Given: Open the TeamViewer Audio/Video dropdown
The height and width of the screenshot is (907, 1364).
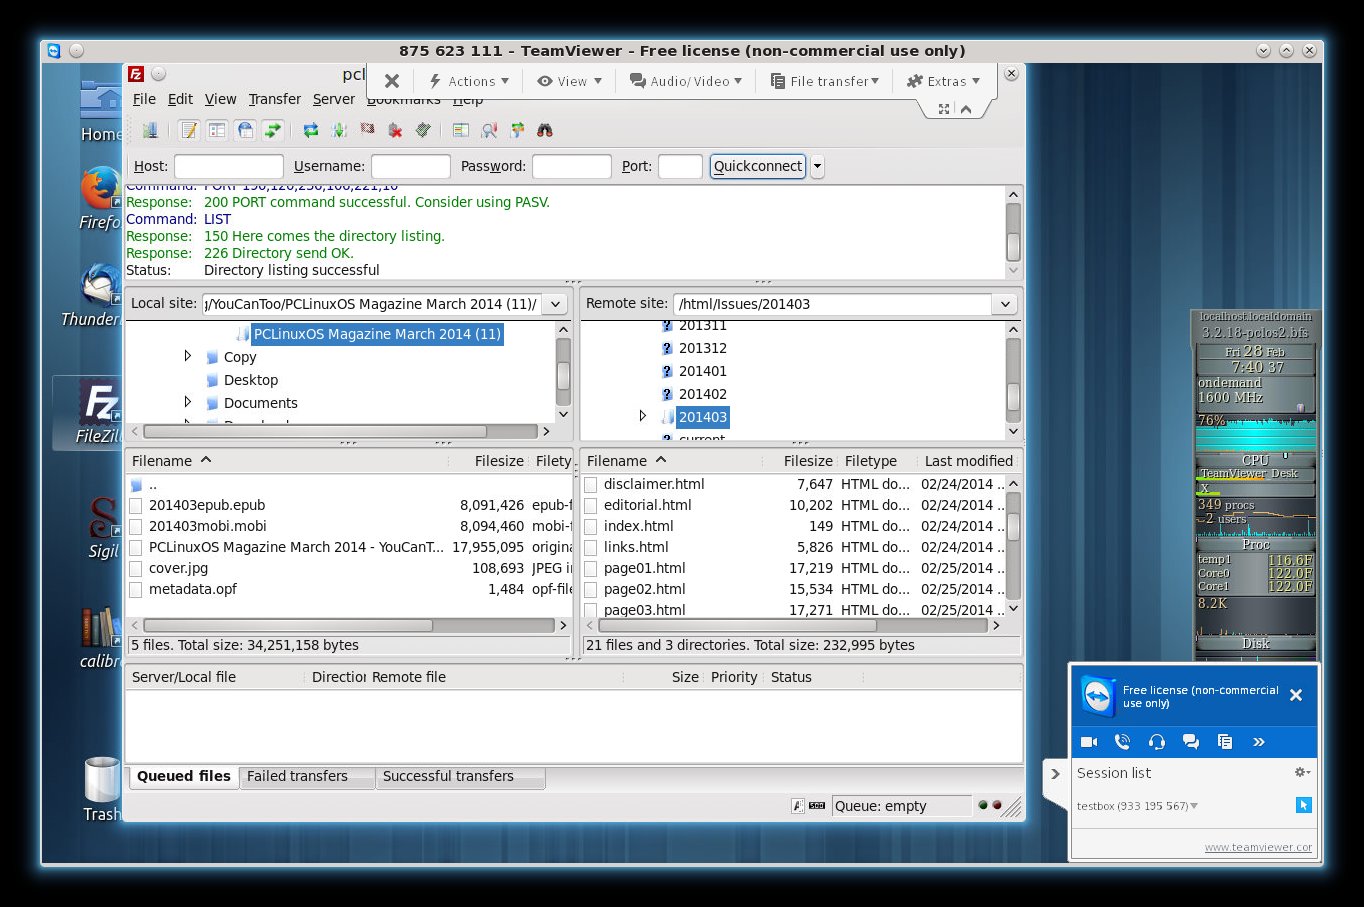Looking at the screenshot, I should (x=686, y=81).
